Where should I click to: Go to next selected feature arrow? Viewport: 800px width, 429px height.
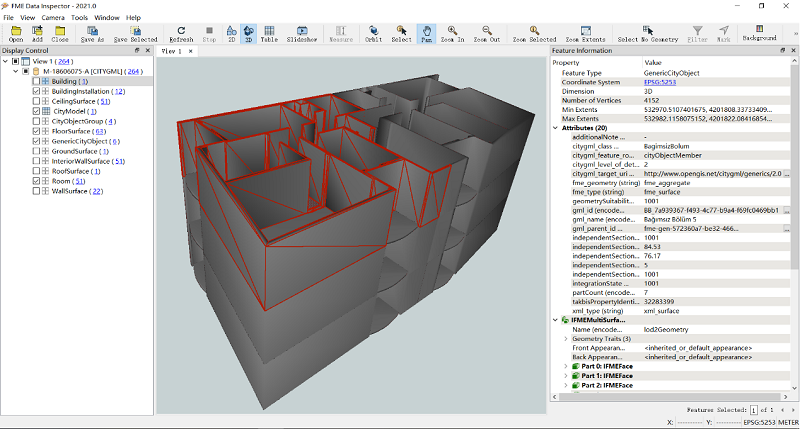pos(793,410)
